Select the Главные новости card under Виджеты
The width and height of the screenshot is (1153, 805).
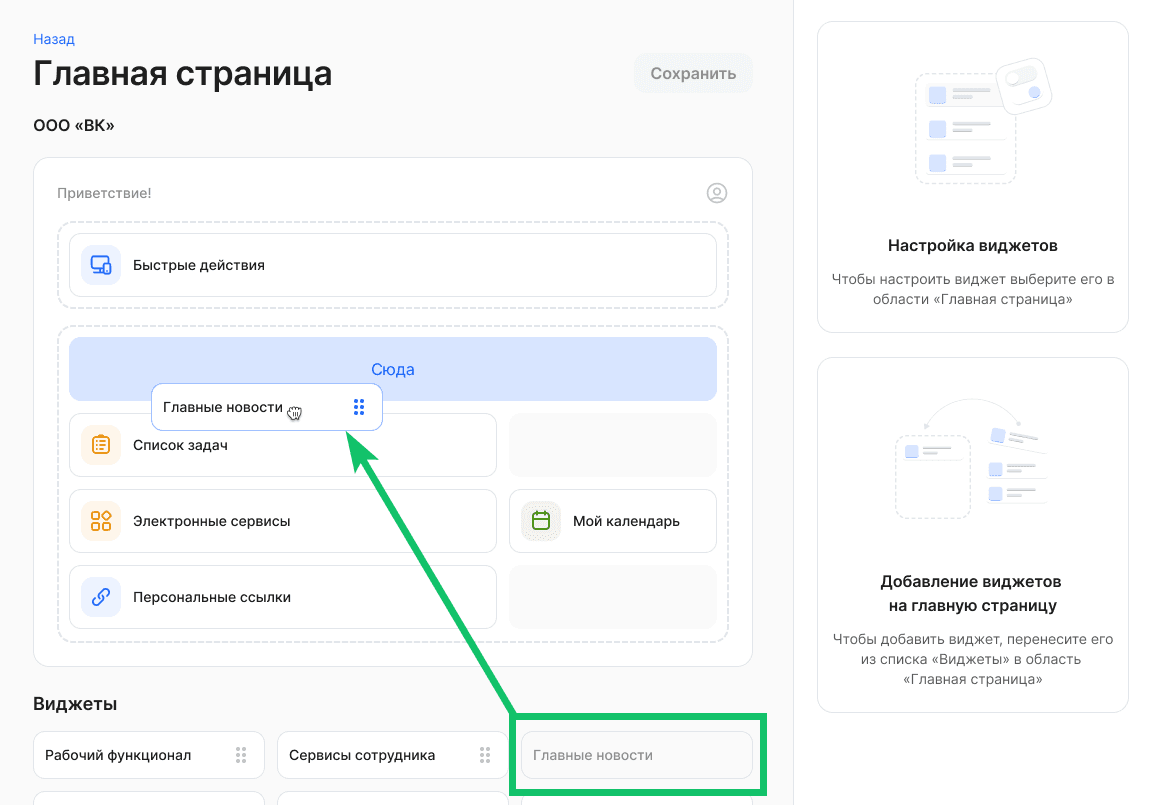637,755
